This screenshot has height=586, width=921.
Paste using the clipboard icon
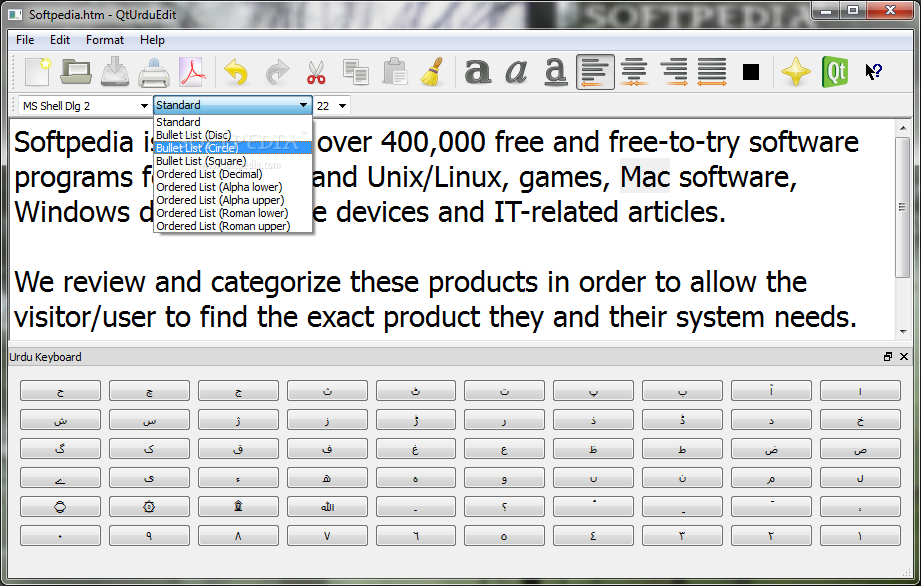[x=395, y=72]
